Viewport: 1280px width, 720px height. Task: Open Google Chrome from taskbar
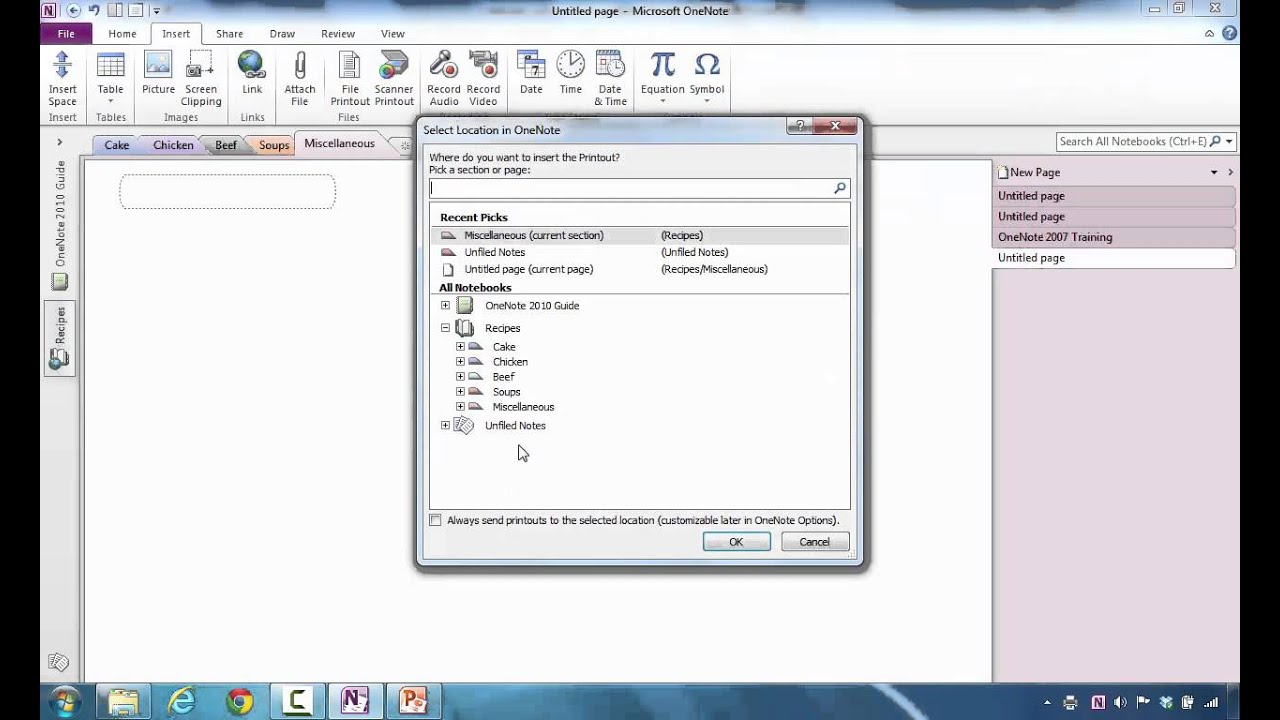(239, 700)
